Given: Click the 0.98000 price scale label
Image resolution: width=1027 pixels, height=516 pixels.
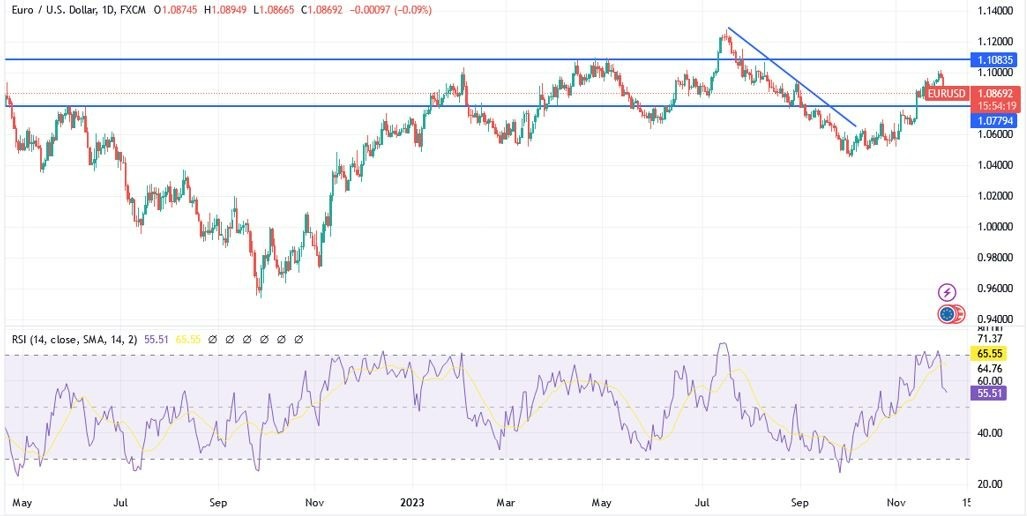Looking at the screenshot, I should [x=996, y=257].
